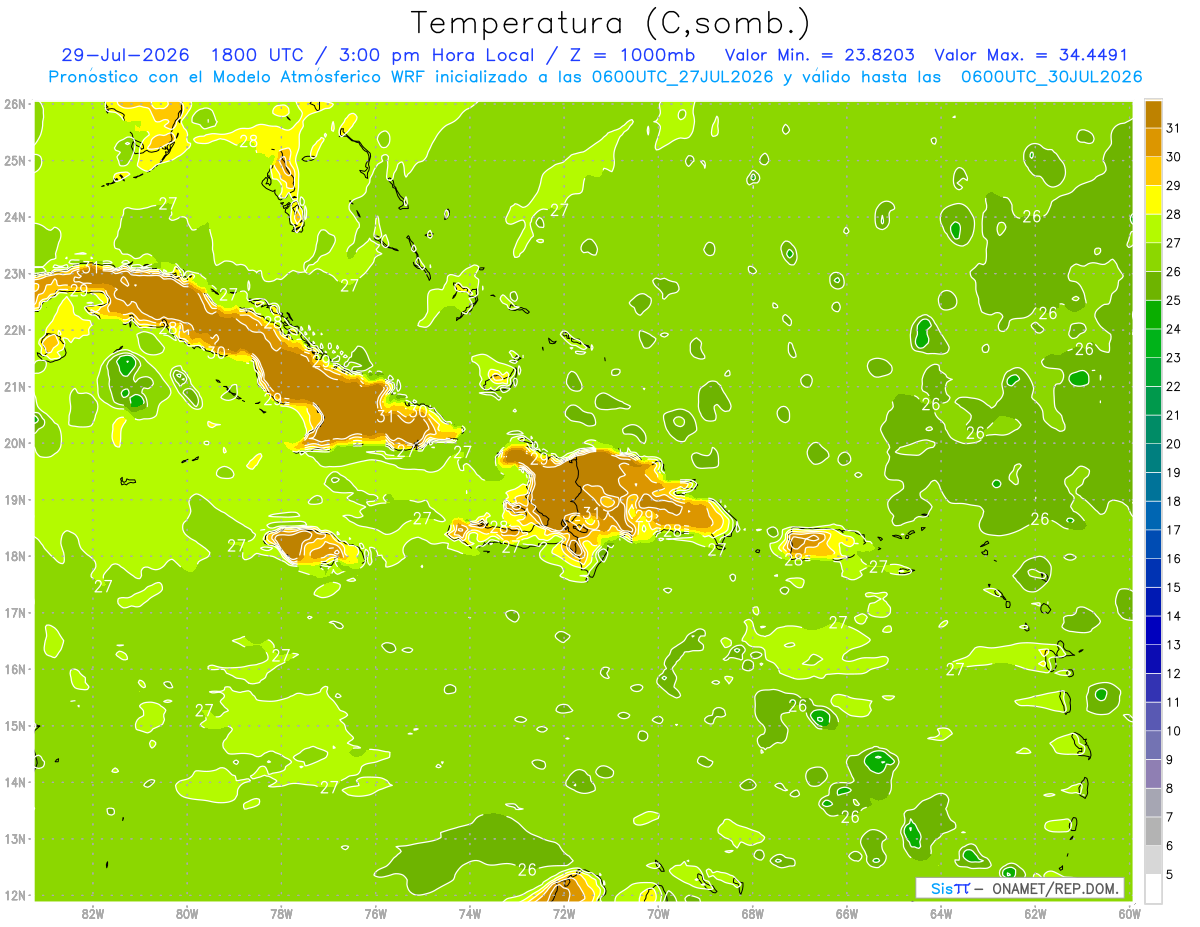Click the 'Valor Max. = 34.4491' value
This screenshot has width=1200, height=927.
(1031, 55)
